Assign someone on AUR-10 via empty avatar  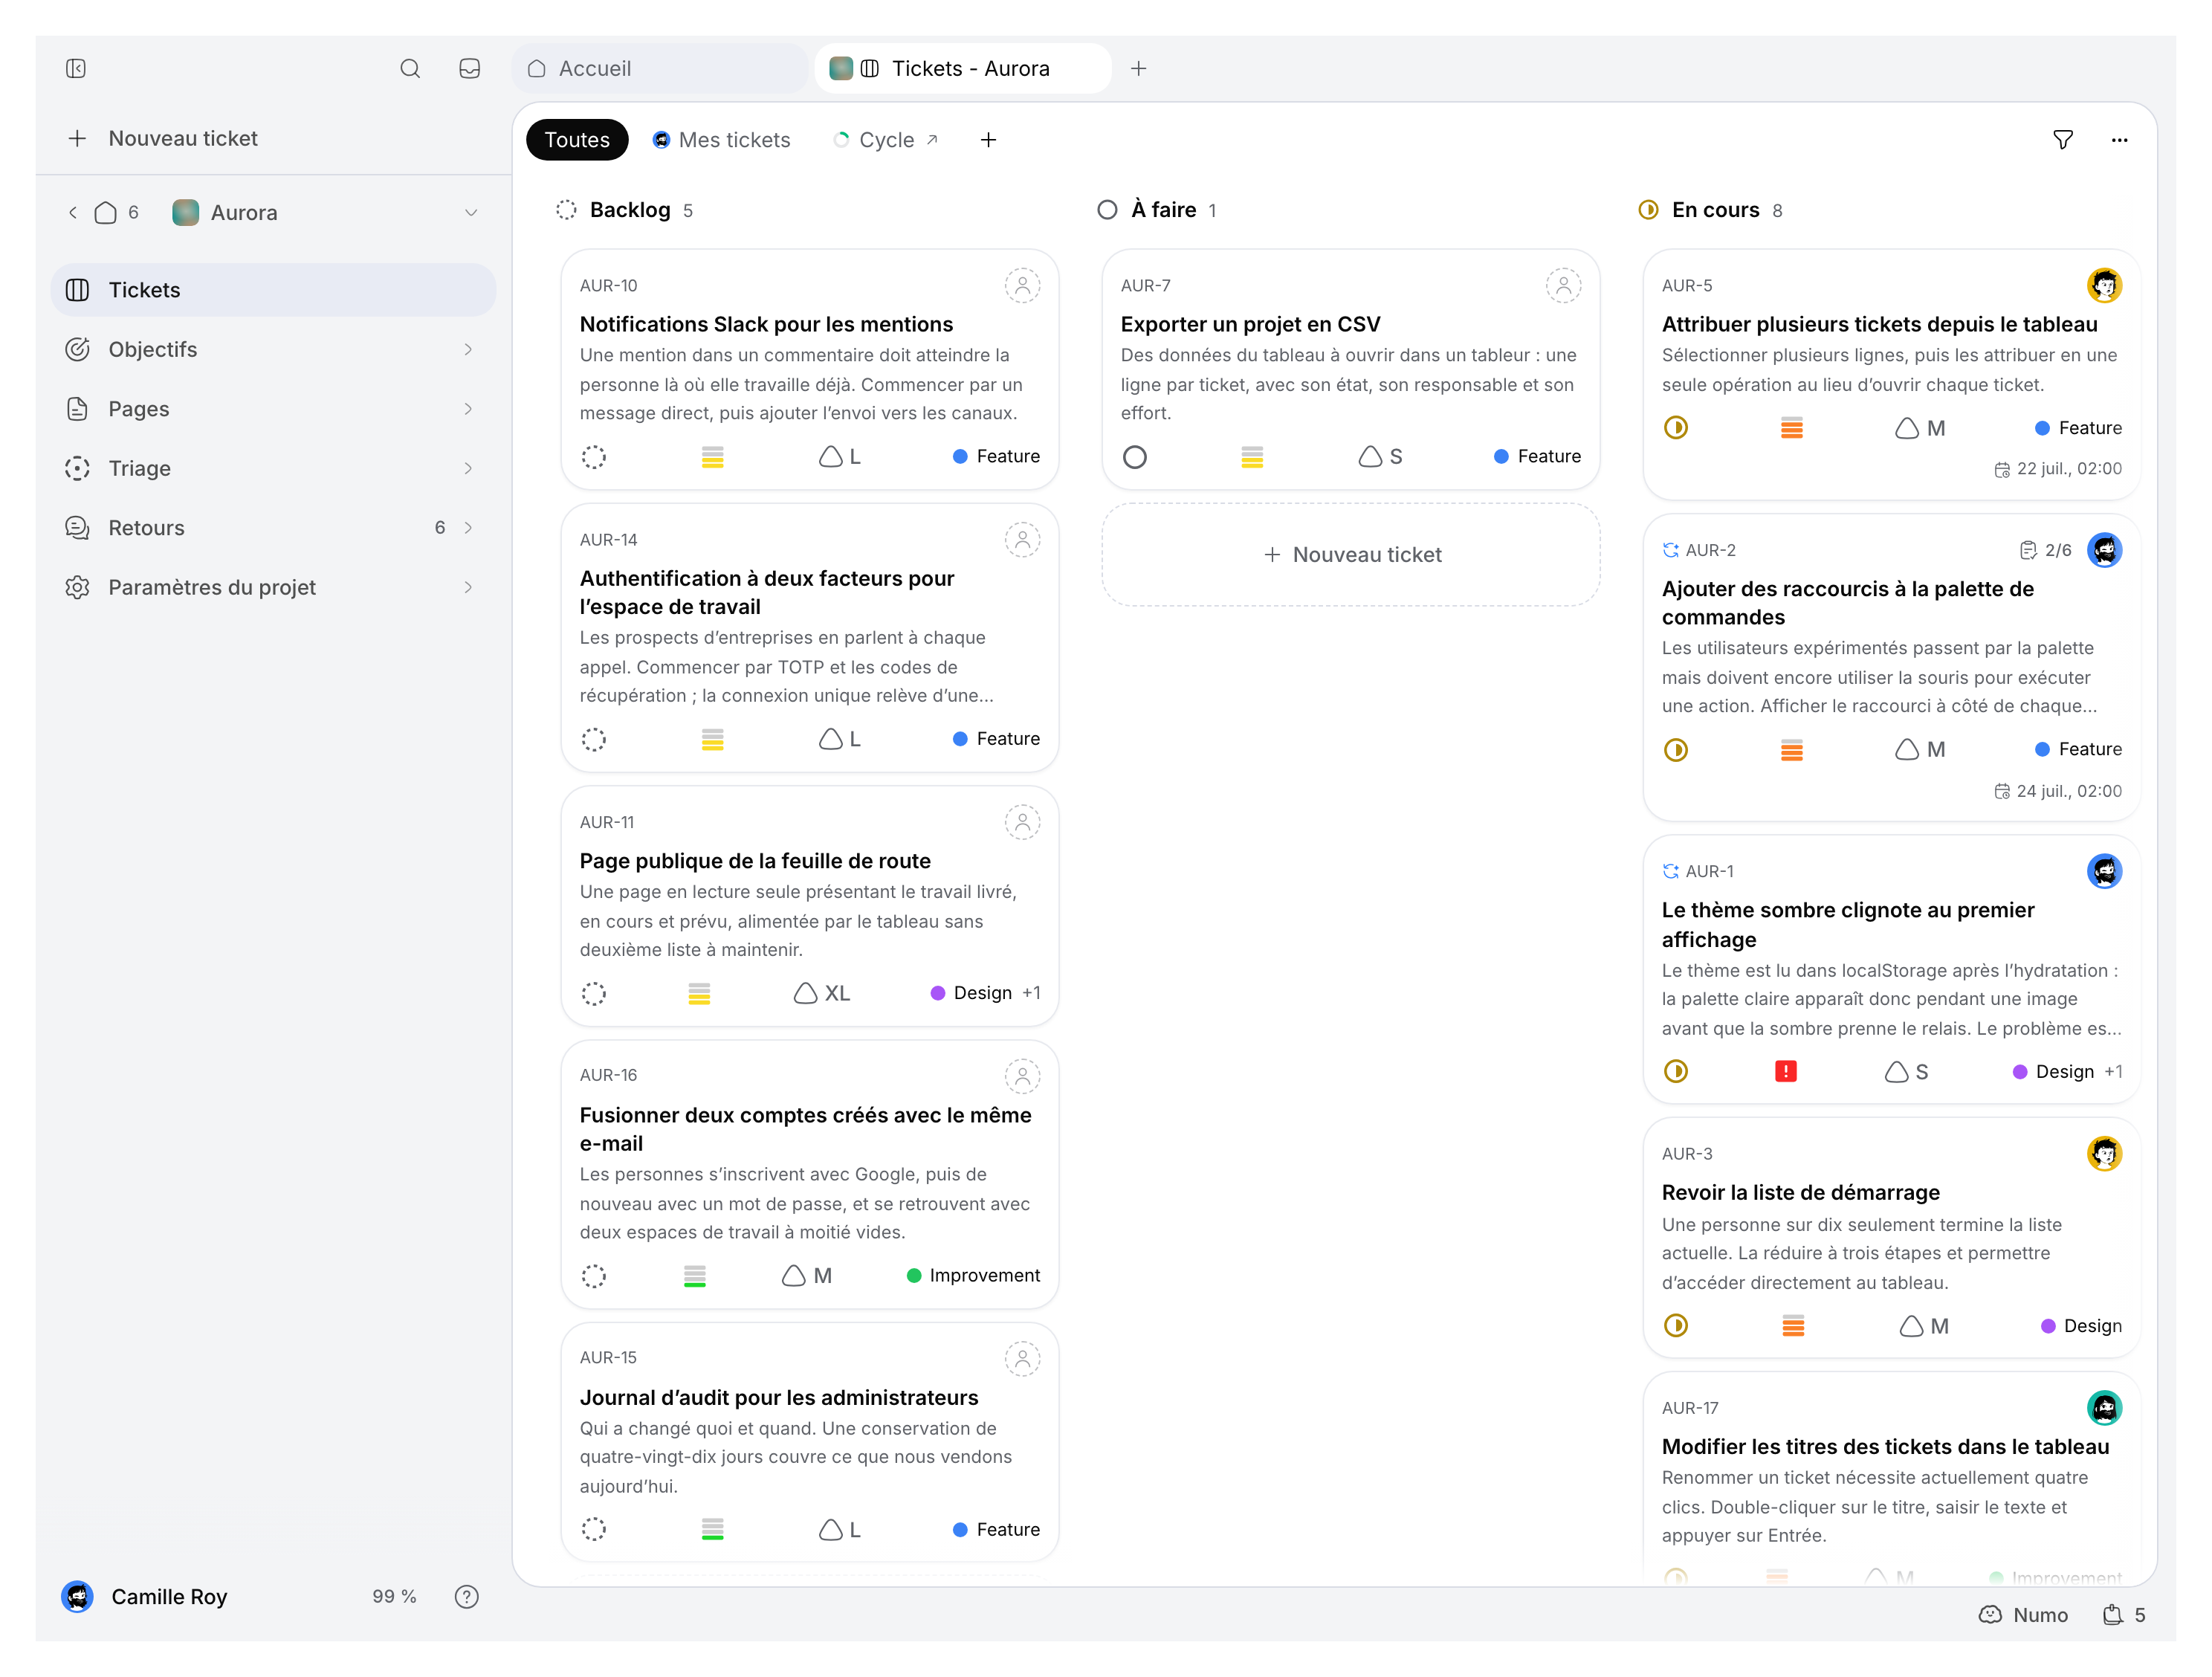pyautogui.click(x=1022, y=285)
